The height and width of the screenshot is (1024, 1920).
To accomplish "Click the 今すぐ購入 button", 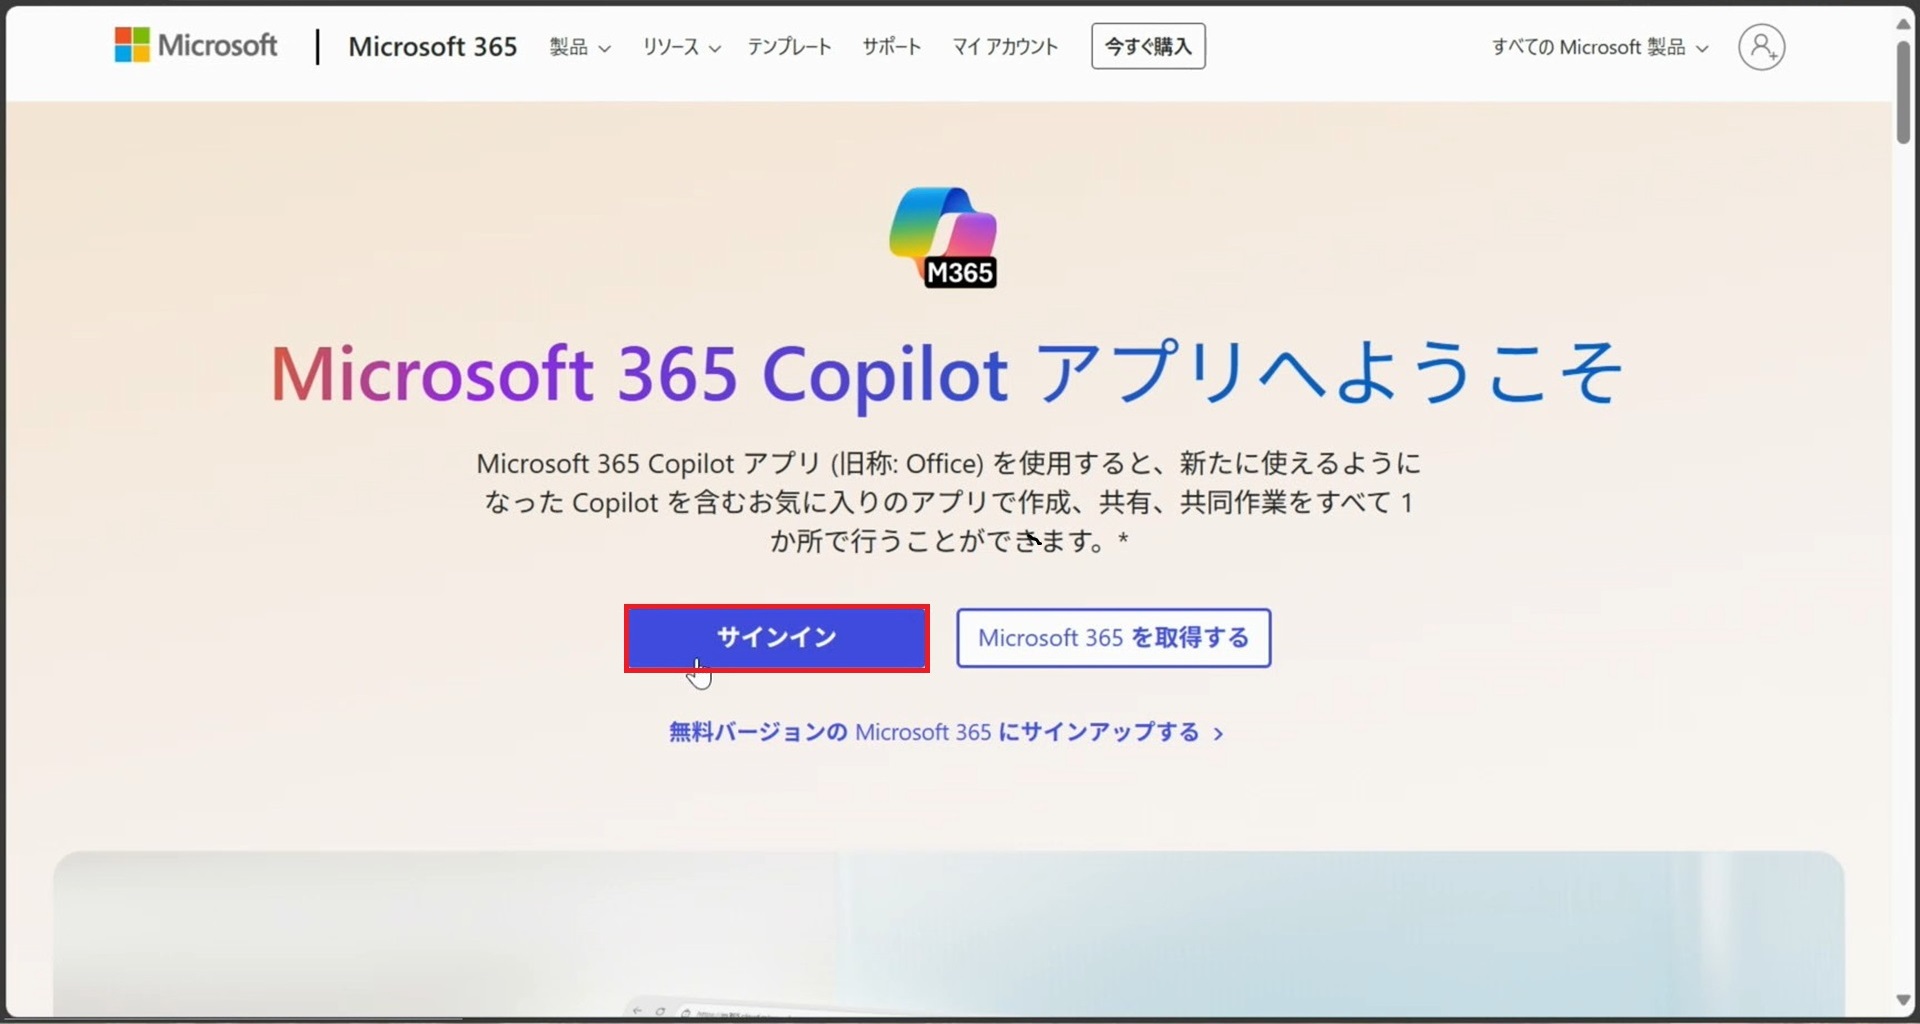I will [1148, 46].
